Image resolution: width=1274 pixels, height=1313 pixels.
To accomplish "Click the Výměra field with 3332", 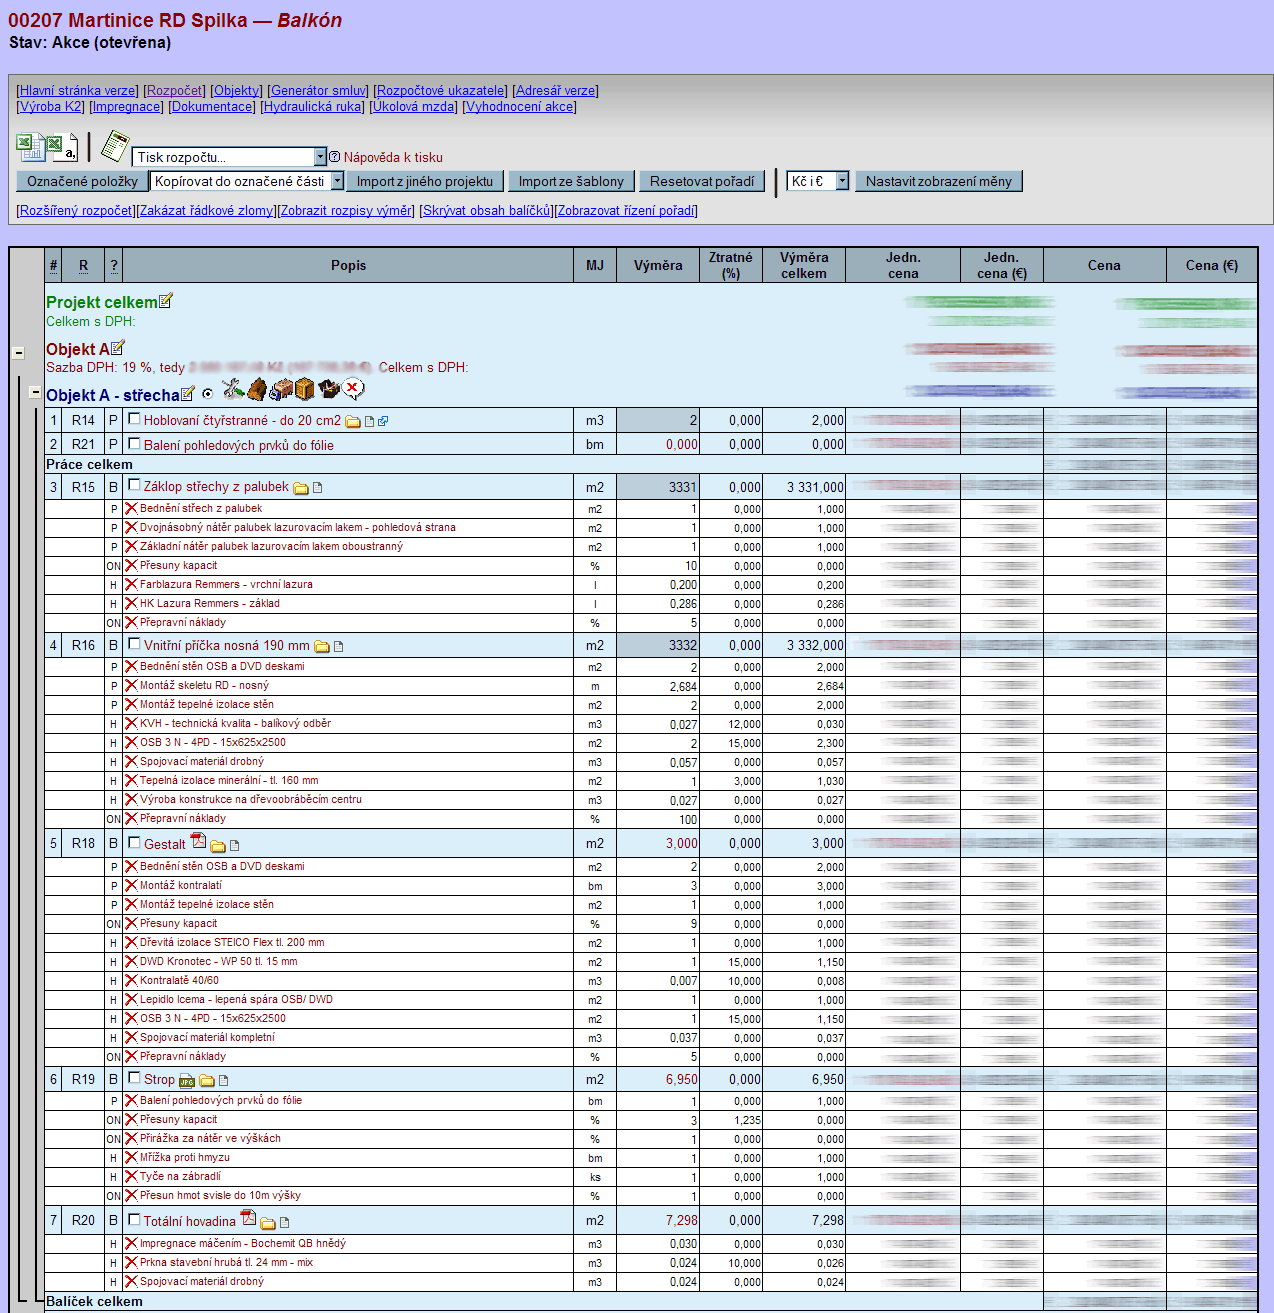I will coord(658,646).
